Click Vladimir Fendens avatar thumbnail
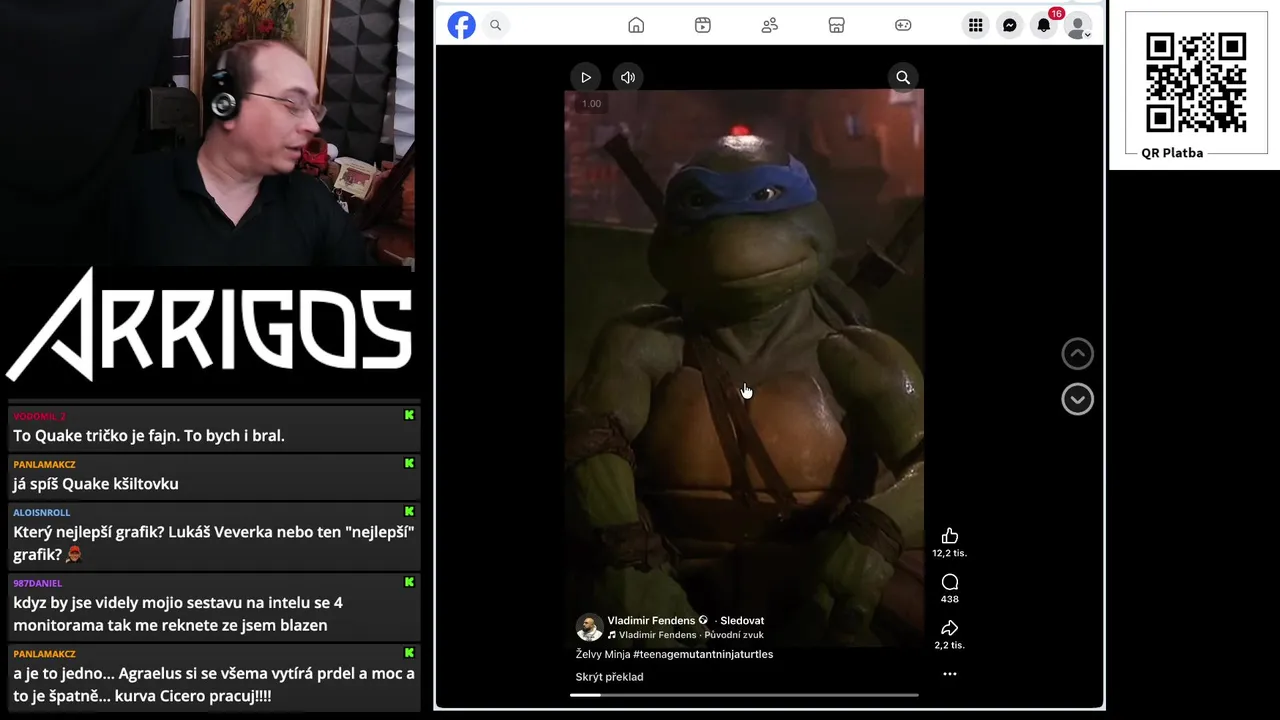This screenshot has height=720, width=1280. click(589, 627)
